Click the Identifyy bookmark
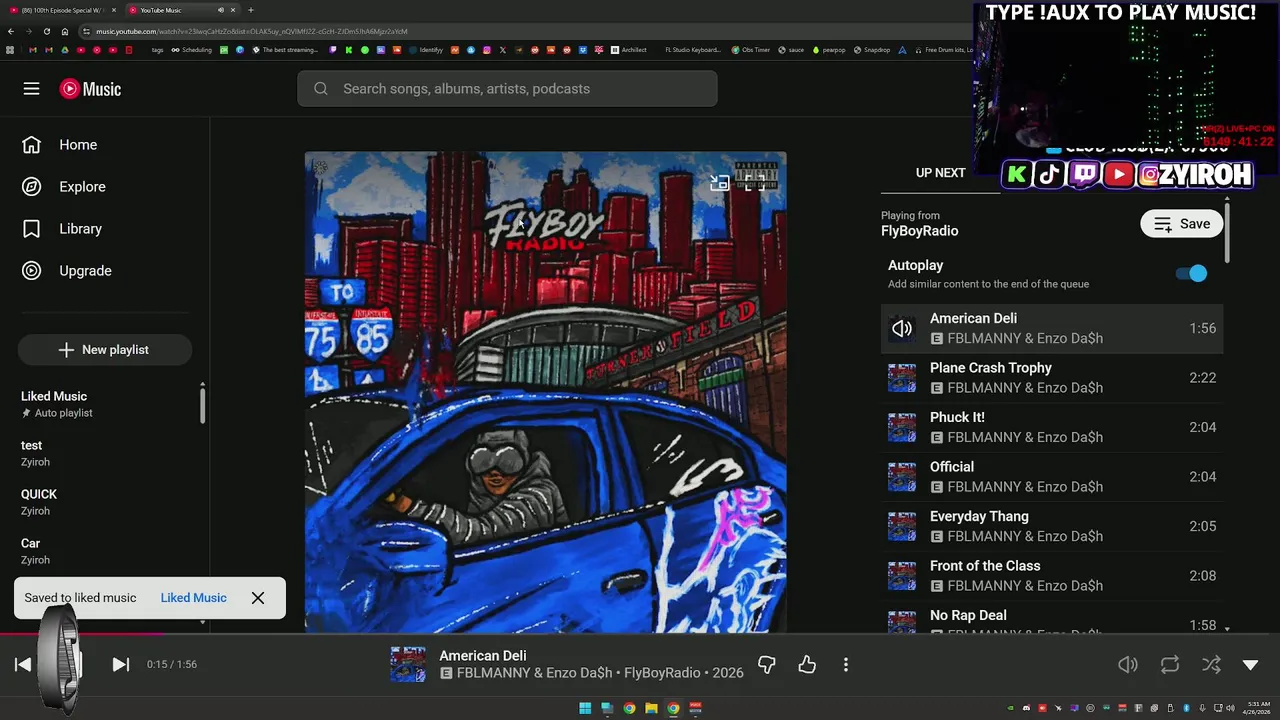 [426, 50]
